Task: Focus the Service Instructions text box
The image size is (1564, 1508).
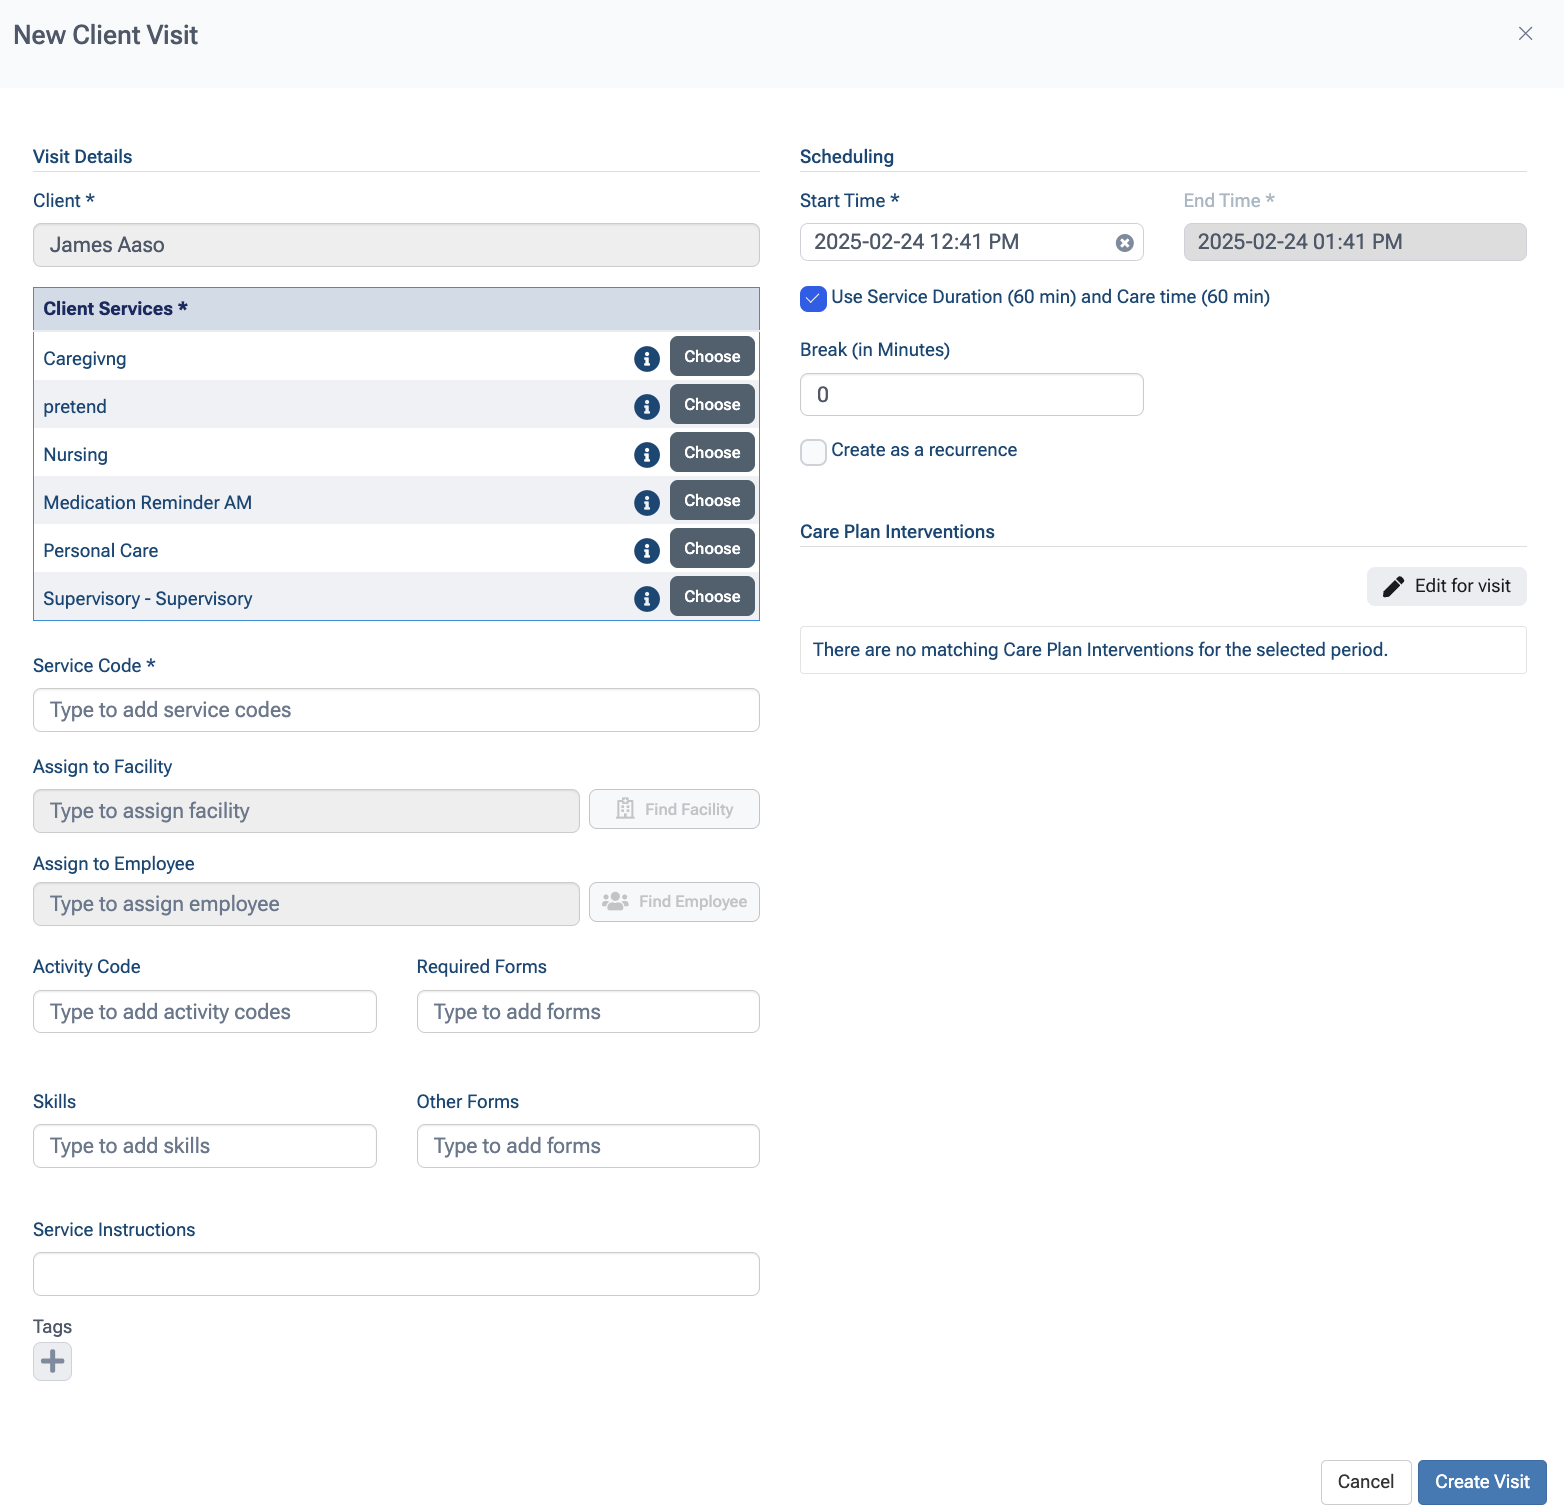Action: click(396, 1274)
